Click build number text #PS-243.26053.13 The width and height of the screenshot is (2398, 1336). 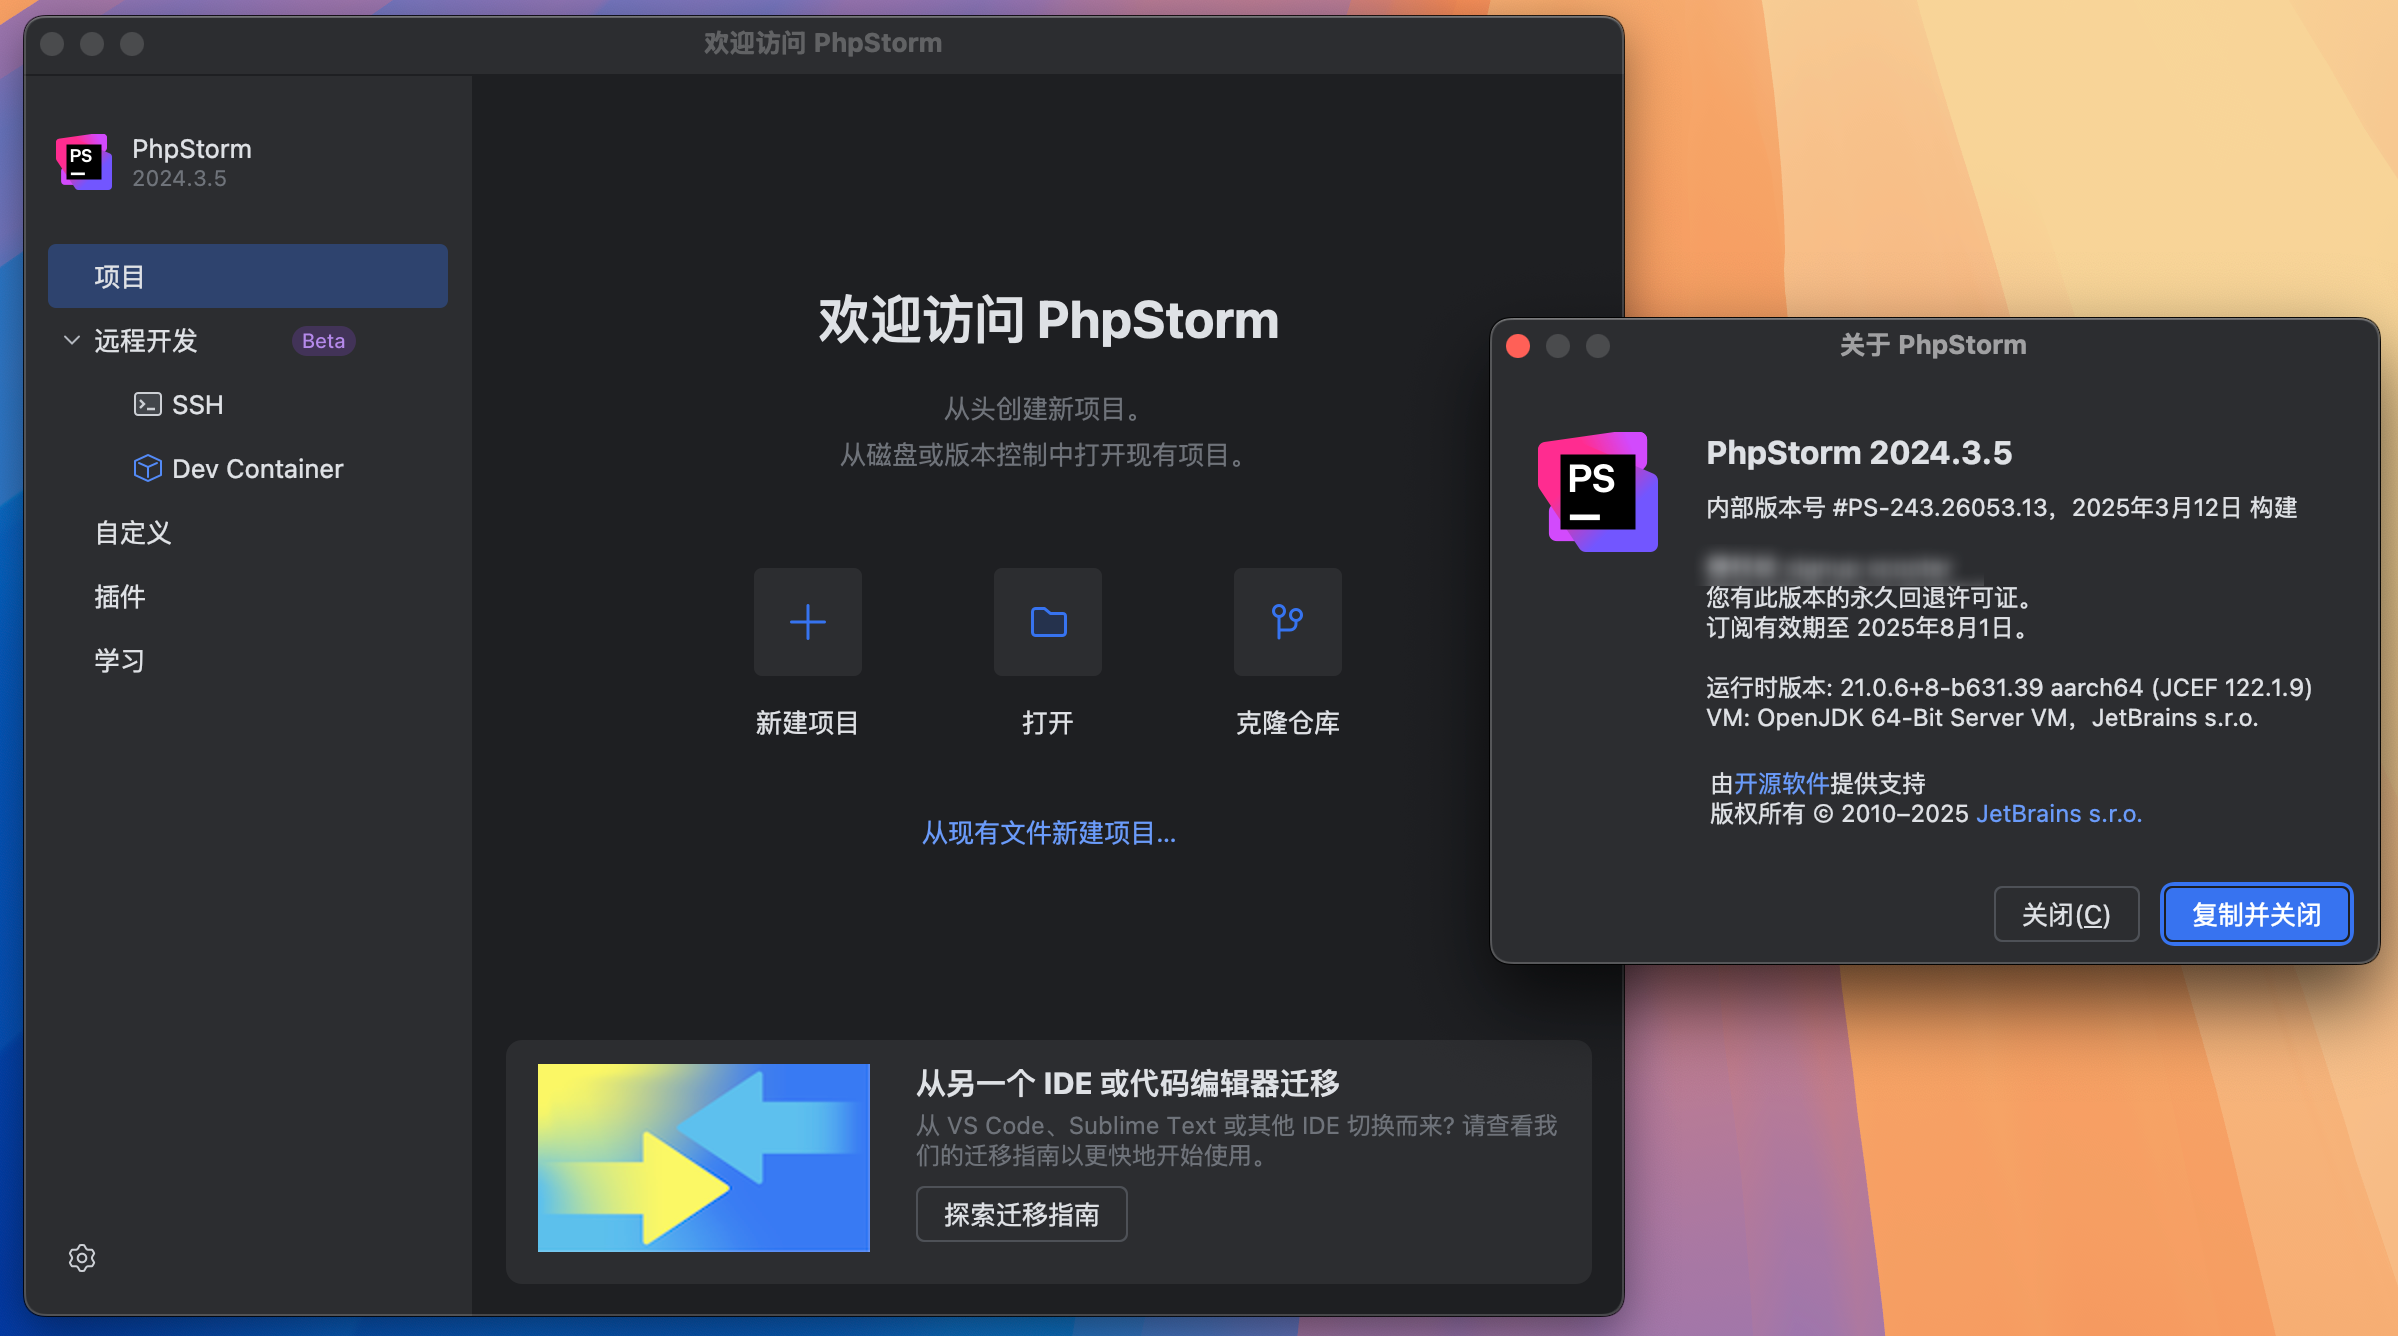[1941, 507]
